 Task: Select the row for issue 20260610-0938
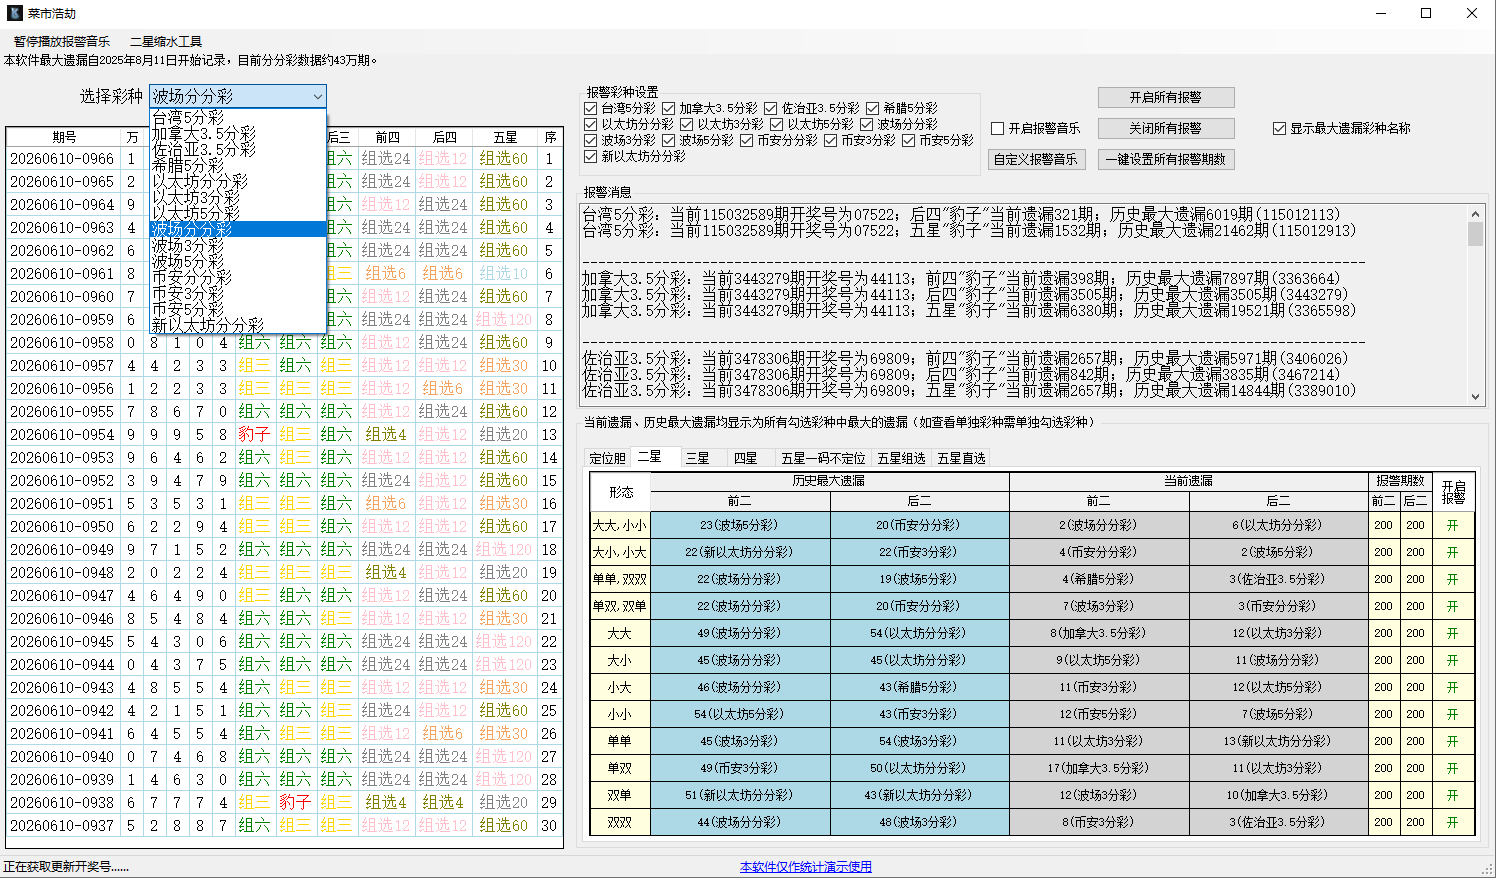284,802
